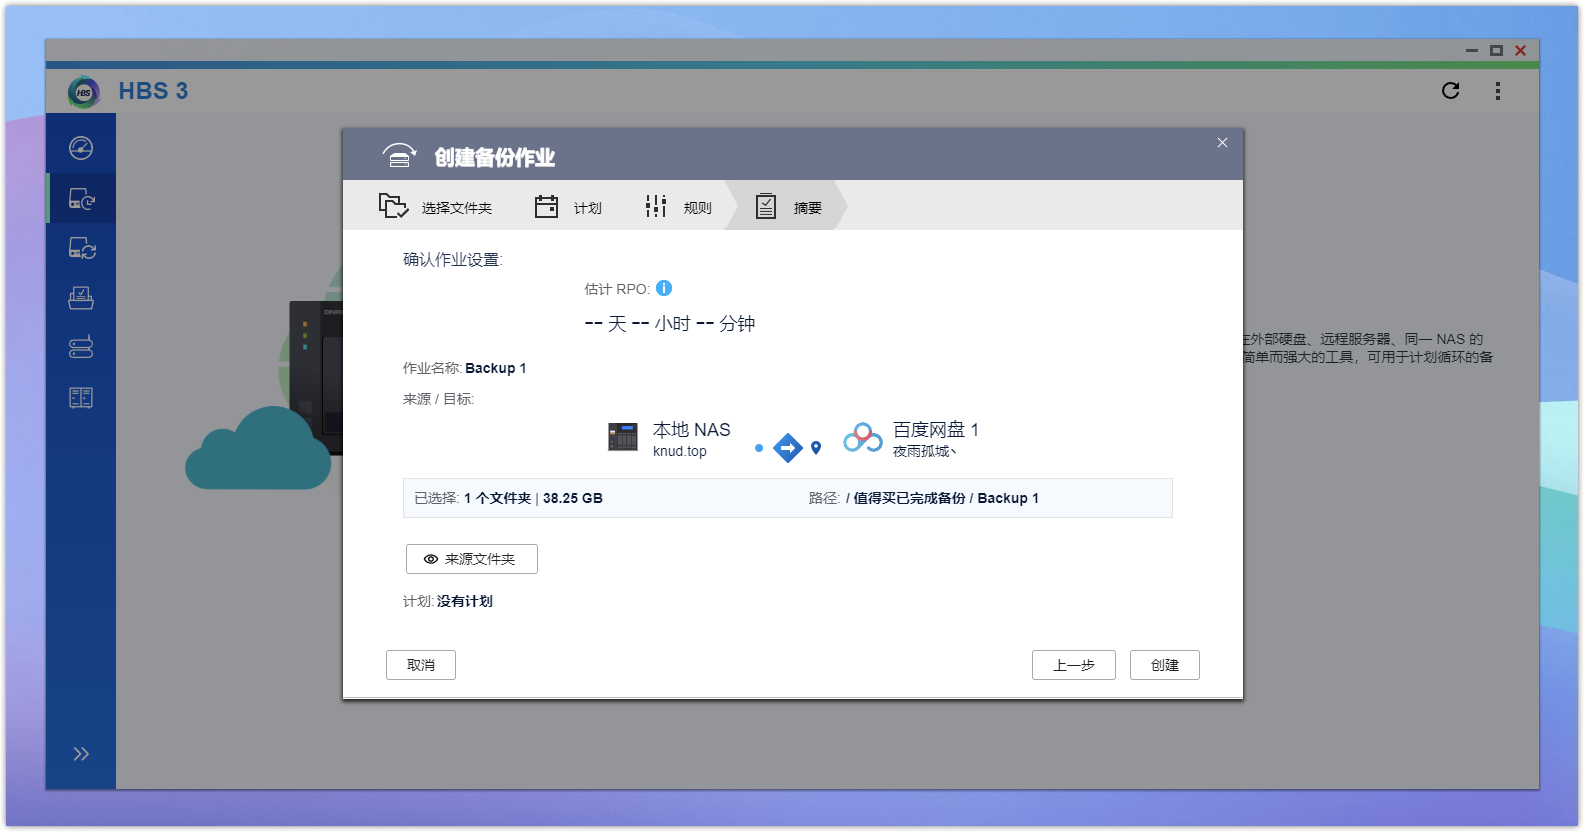Switch to the 计划 step tab

pos(568,207)
